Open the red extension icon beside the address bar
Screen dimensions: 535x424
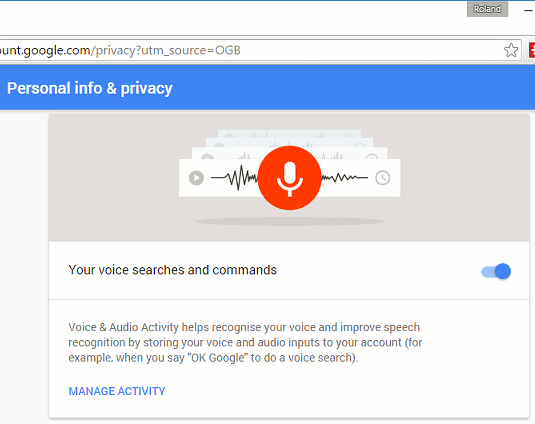pyautogui.click(x=532, y=50)
